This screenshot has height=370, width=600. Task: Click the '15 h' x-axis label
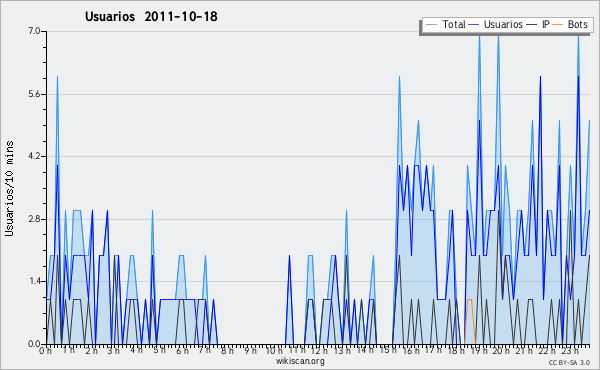pyautogui.click(x=388, y=350)
